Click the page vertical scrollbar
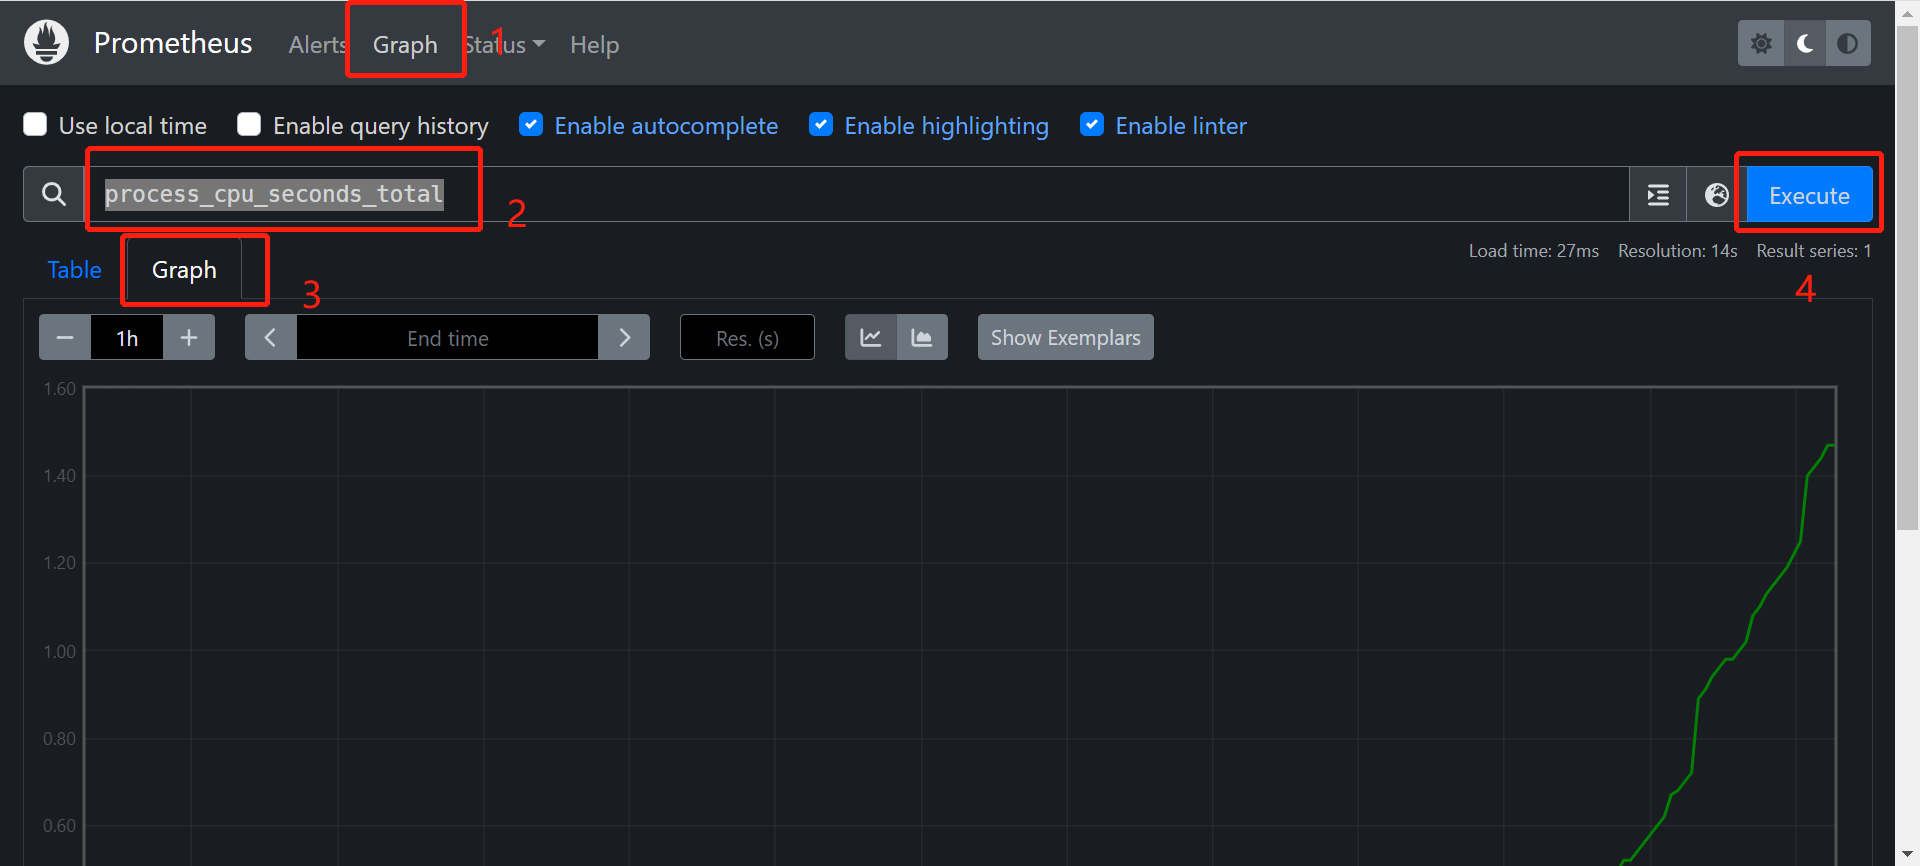Screen dimensions: 1920x866 coord(1907,300)
